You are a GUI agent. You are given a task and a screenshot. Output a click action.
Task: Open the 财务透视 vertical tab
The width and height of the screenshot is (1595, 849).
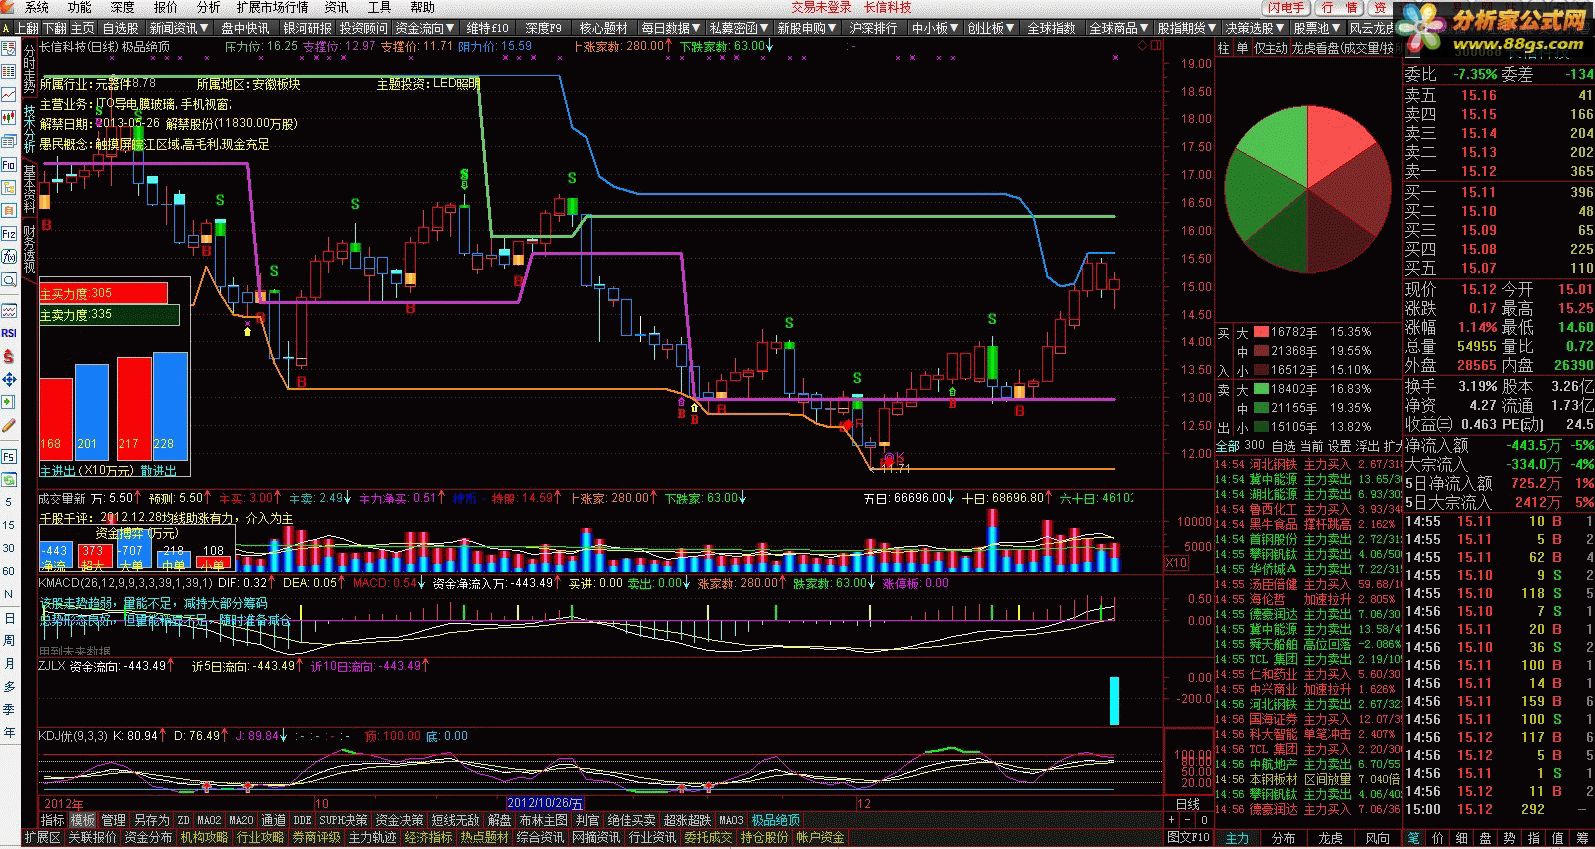pyautogui.click(x=29, y=250)
